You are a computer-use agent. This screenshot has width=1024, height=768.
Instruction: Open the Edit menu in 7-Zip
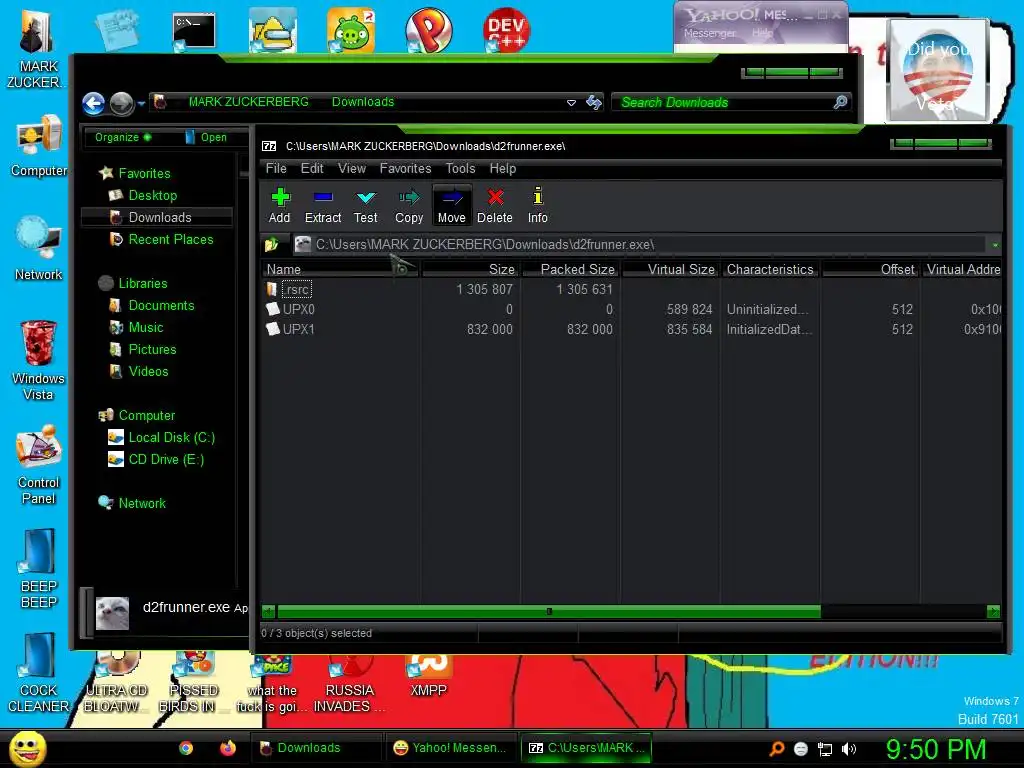pos(312,168)
